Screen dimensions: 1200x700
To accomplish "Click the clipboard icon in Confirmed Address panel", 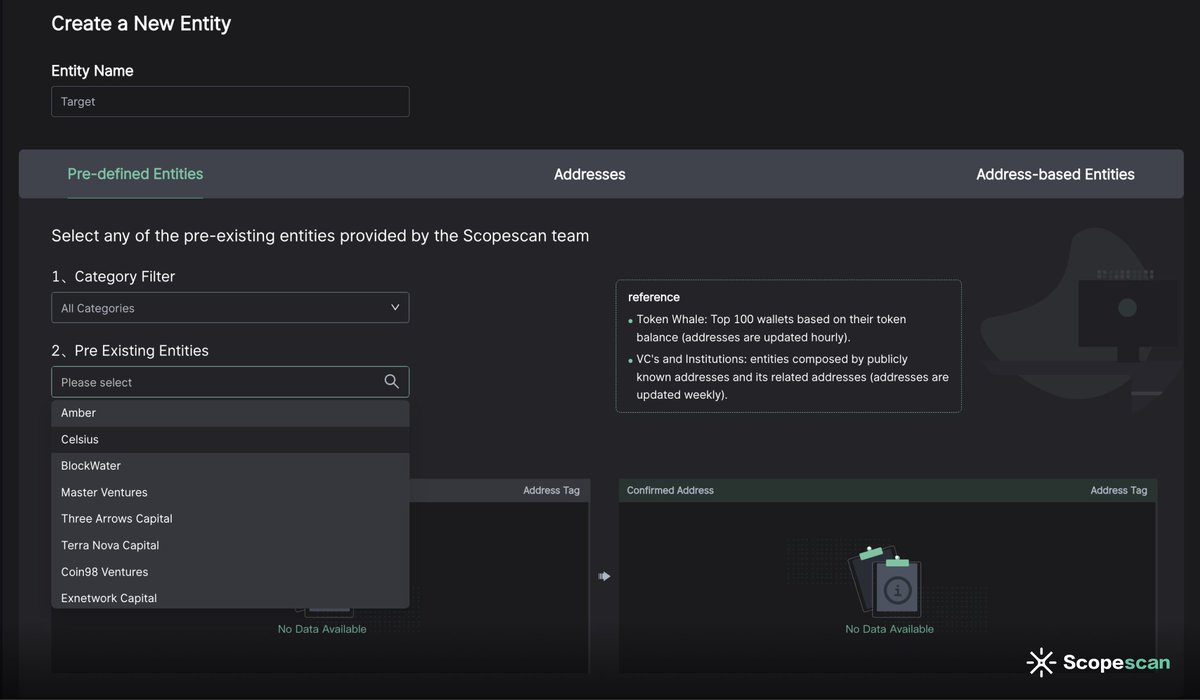I will coord(886,581).
